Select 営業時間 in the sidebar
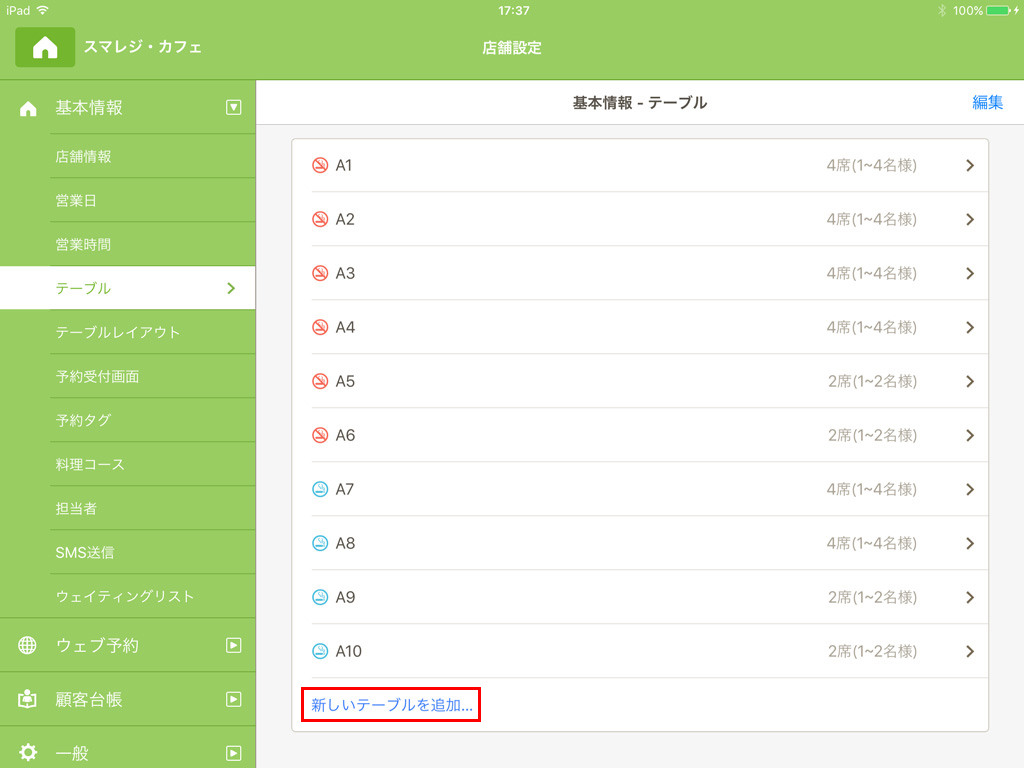This screenshot has height=768, width=1024. point(127,244)
